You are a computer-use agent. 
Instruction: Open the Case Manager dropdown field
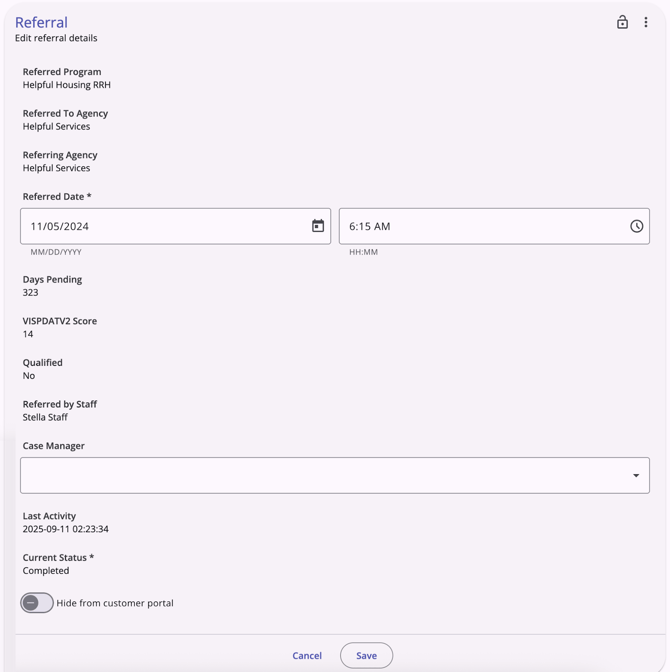pos(320,476)
